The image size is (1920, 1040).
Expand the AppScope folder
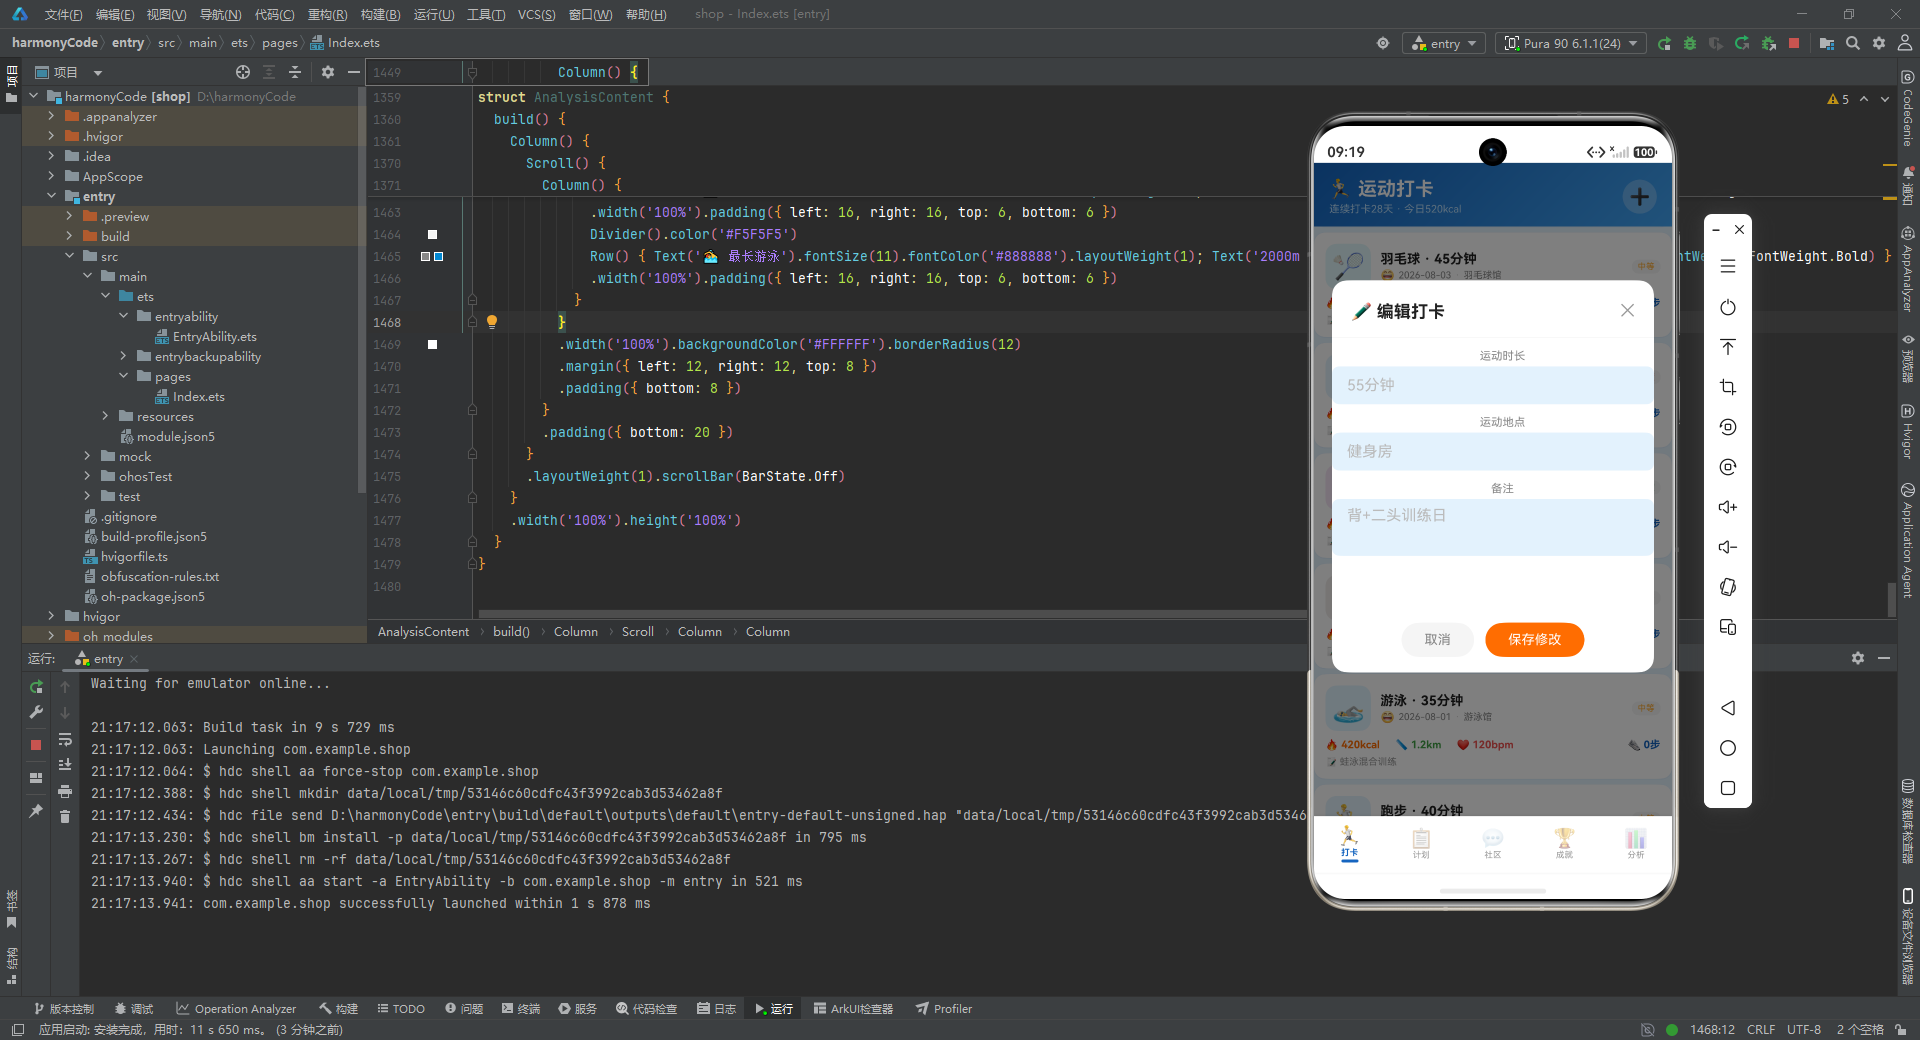[x=52, y=176]
